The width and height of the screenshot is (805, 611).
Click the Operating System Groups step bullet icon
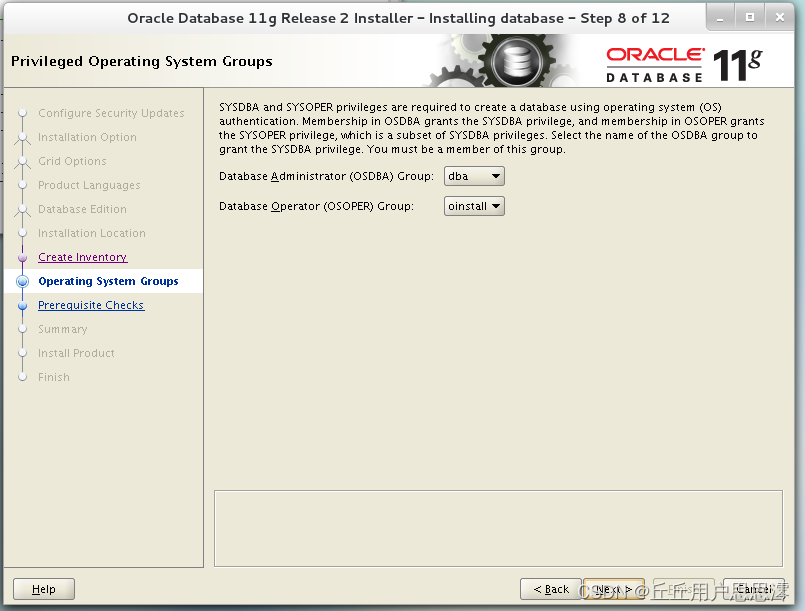click(22, 281)
